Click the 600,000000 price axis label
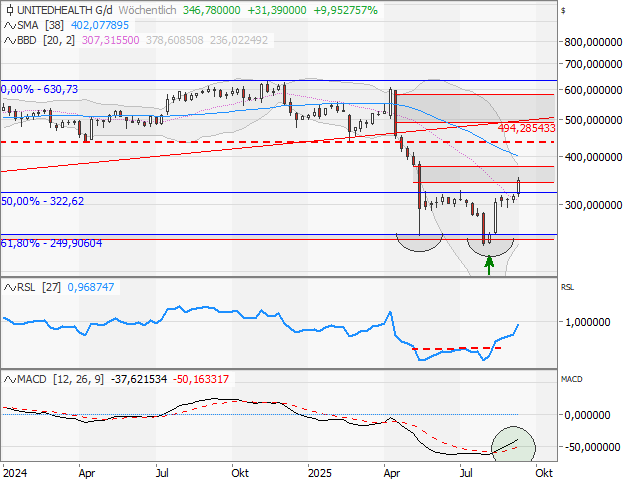Screen dimensions: 640x480 pos(593,91)
